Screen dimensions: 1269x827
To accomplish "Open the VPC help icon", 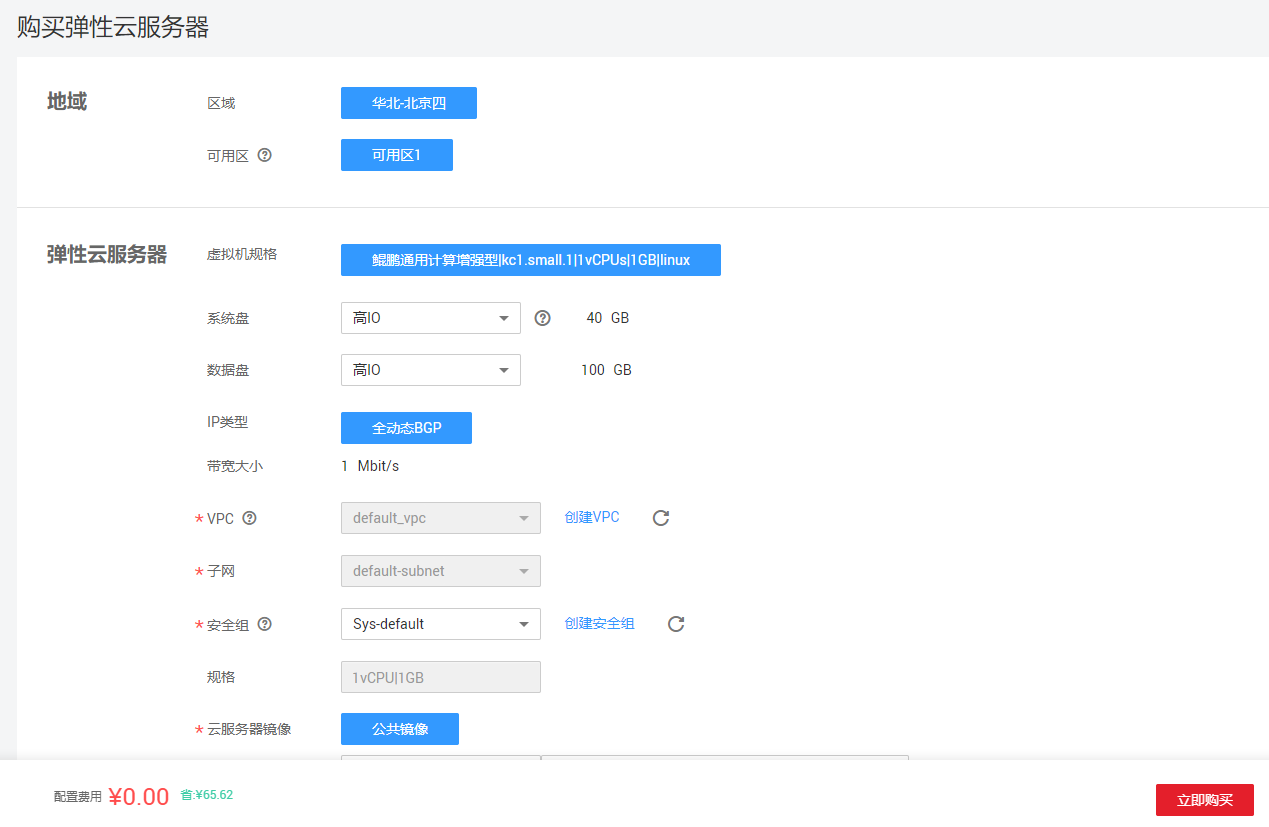I will (250, 518).
